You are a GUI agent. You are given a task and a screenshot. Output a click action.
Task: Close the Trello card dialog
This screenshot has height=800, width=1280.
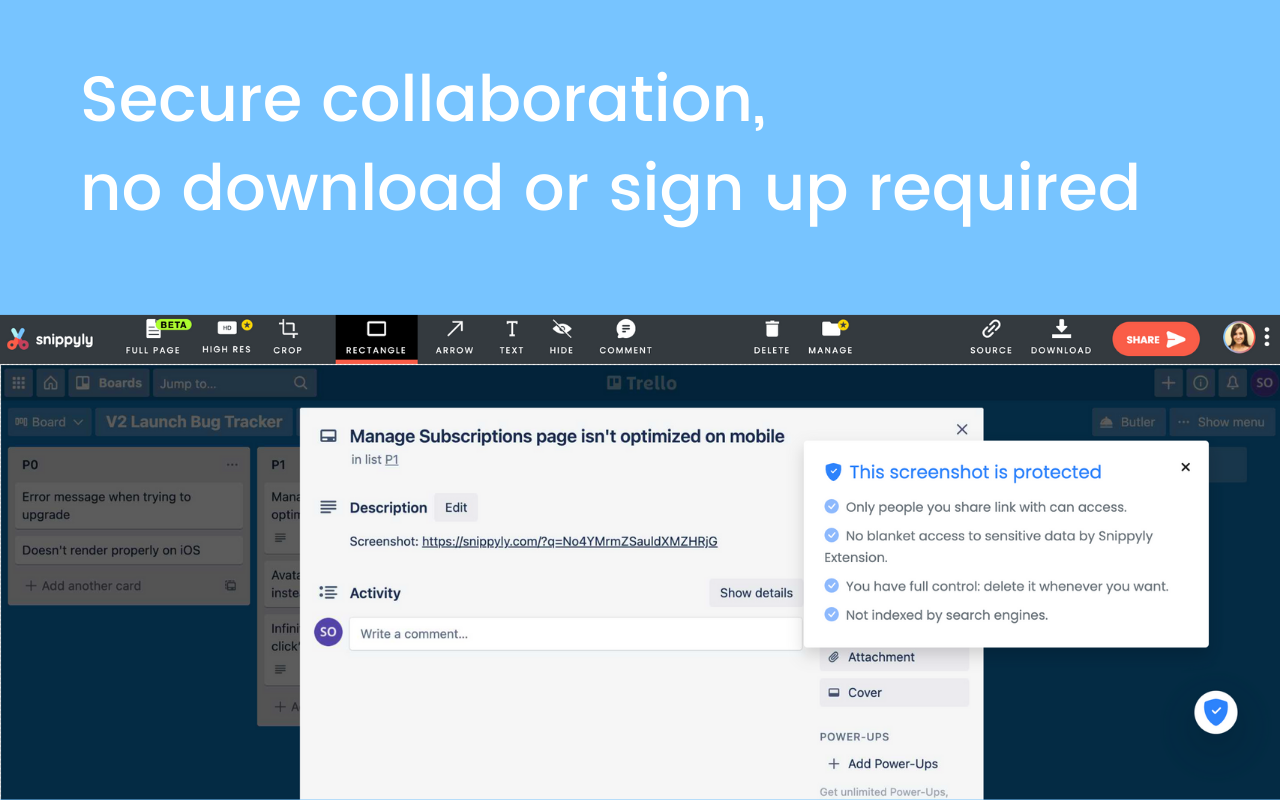point(962,429)
